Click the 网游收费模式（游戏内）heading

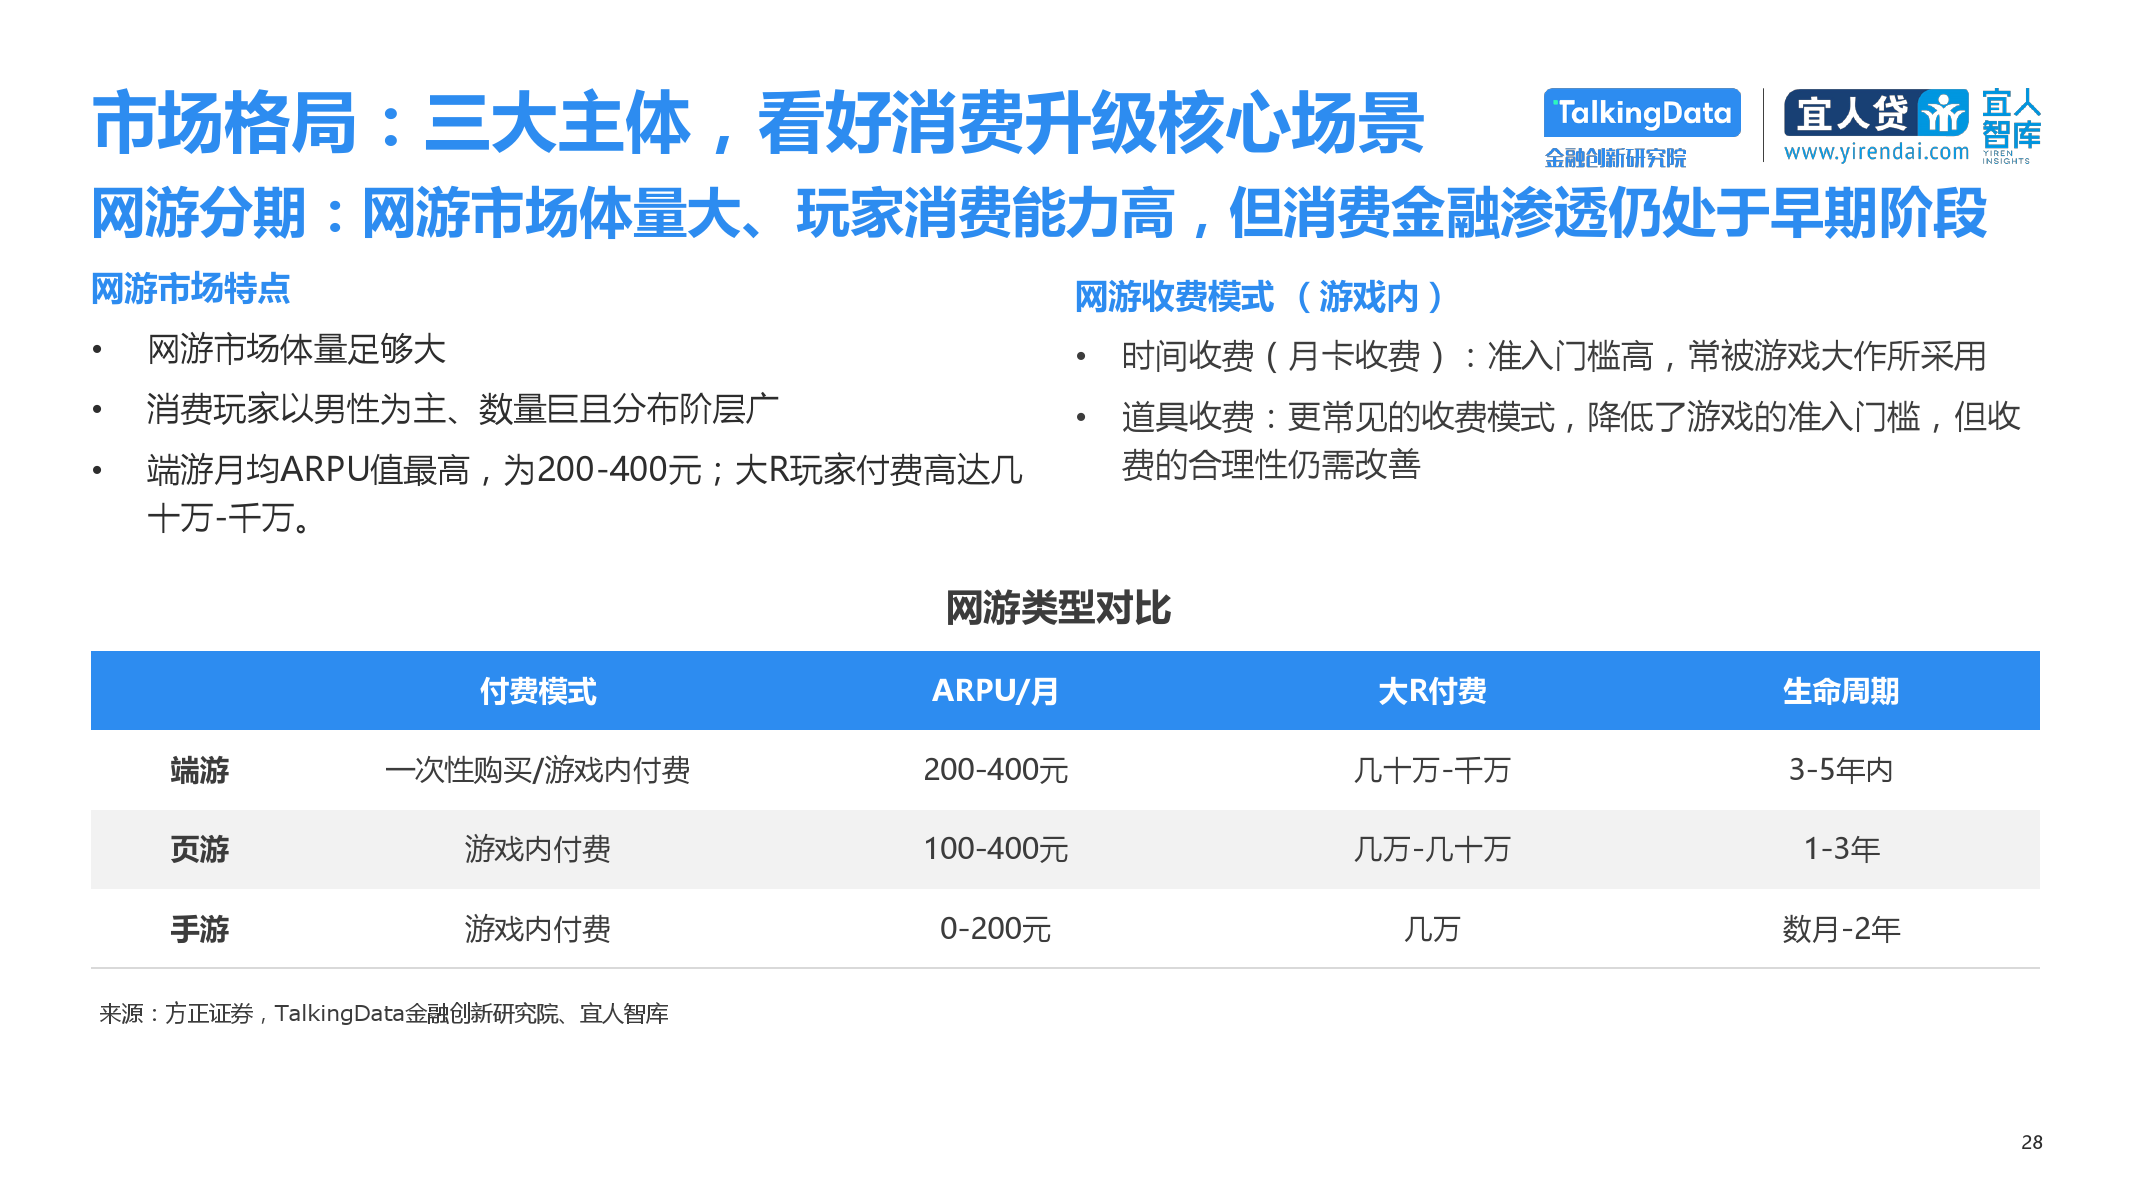pyautogui.click(x=1258, y=297)
